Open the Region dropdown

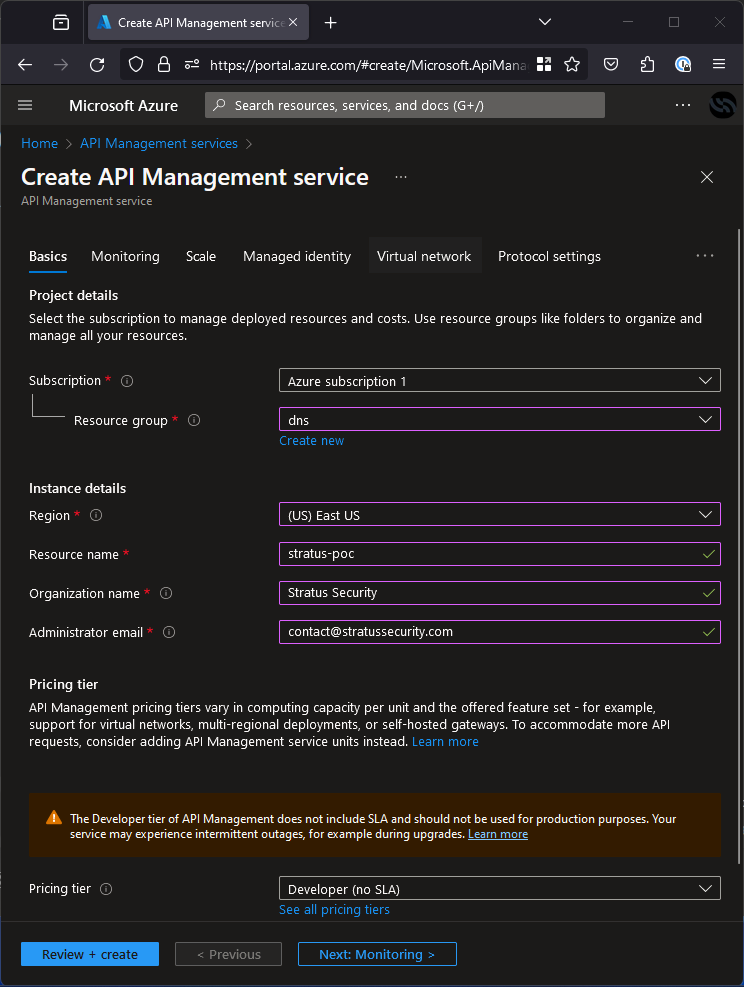click(x=500, y=514)
